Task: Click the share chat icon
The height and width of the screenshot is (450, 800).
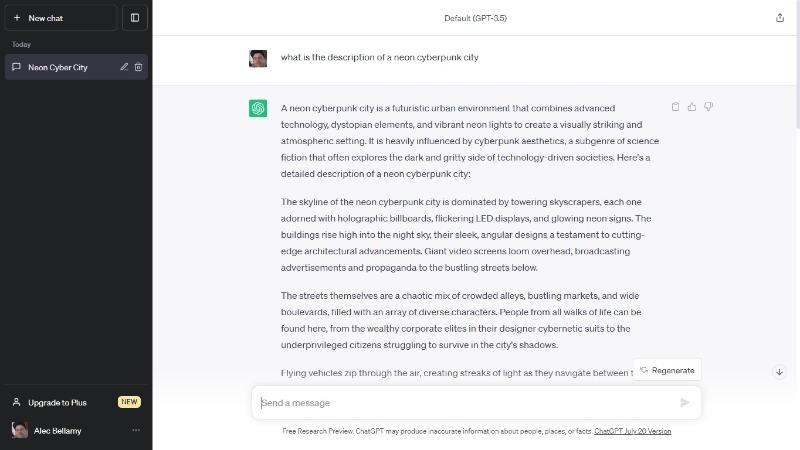Action: 780,18
